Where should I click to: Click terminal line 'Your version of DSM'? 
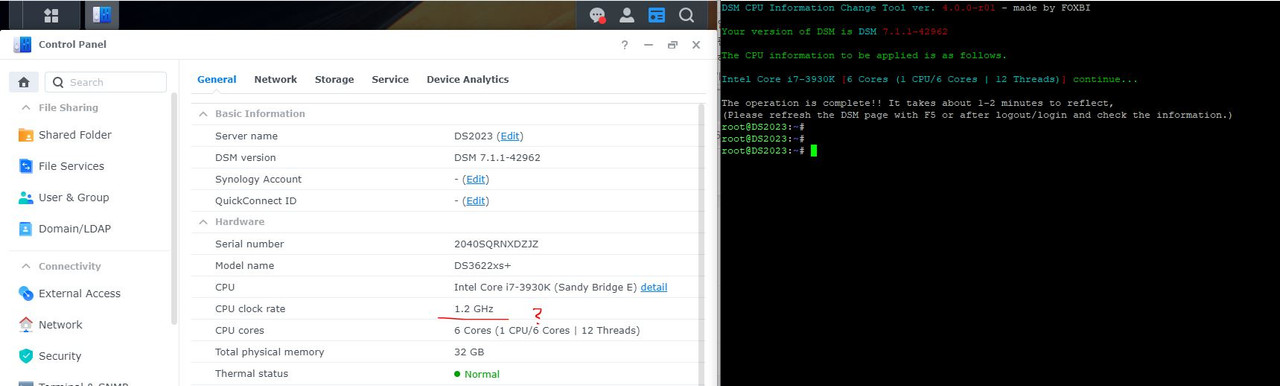834,31
